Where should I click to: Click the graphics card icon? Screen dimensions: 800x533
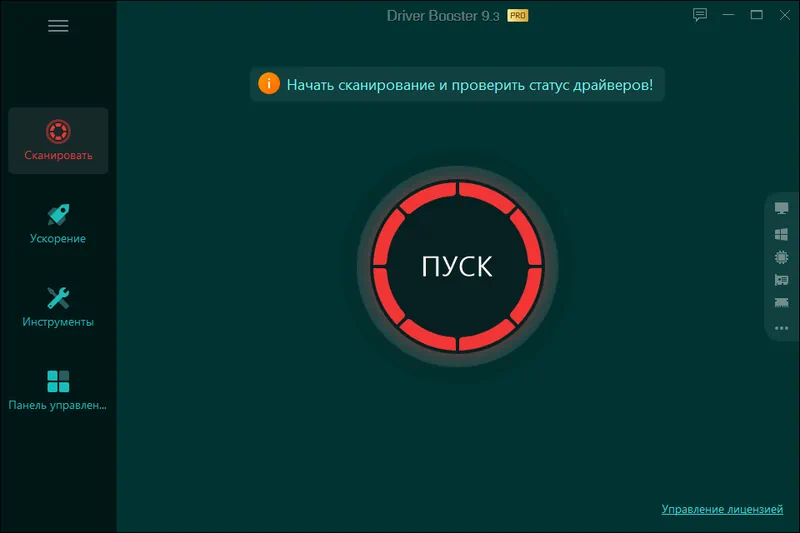pos(781,280)
